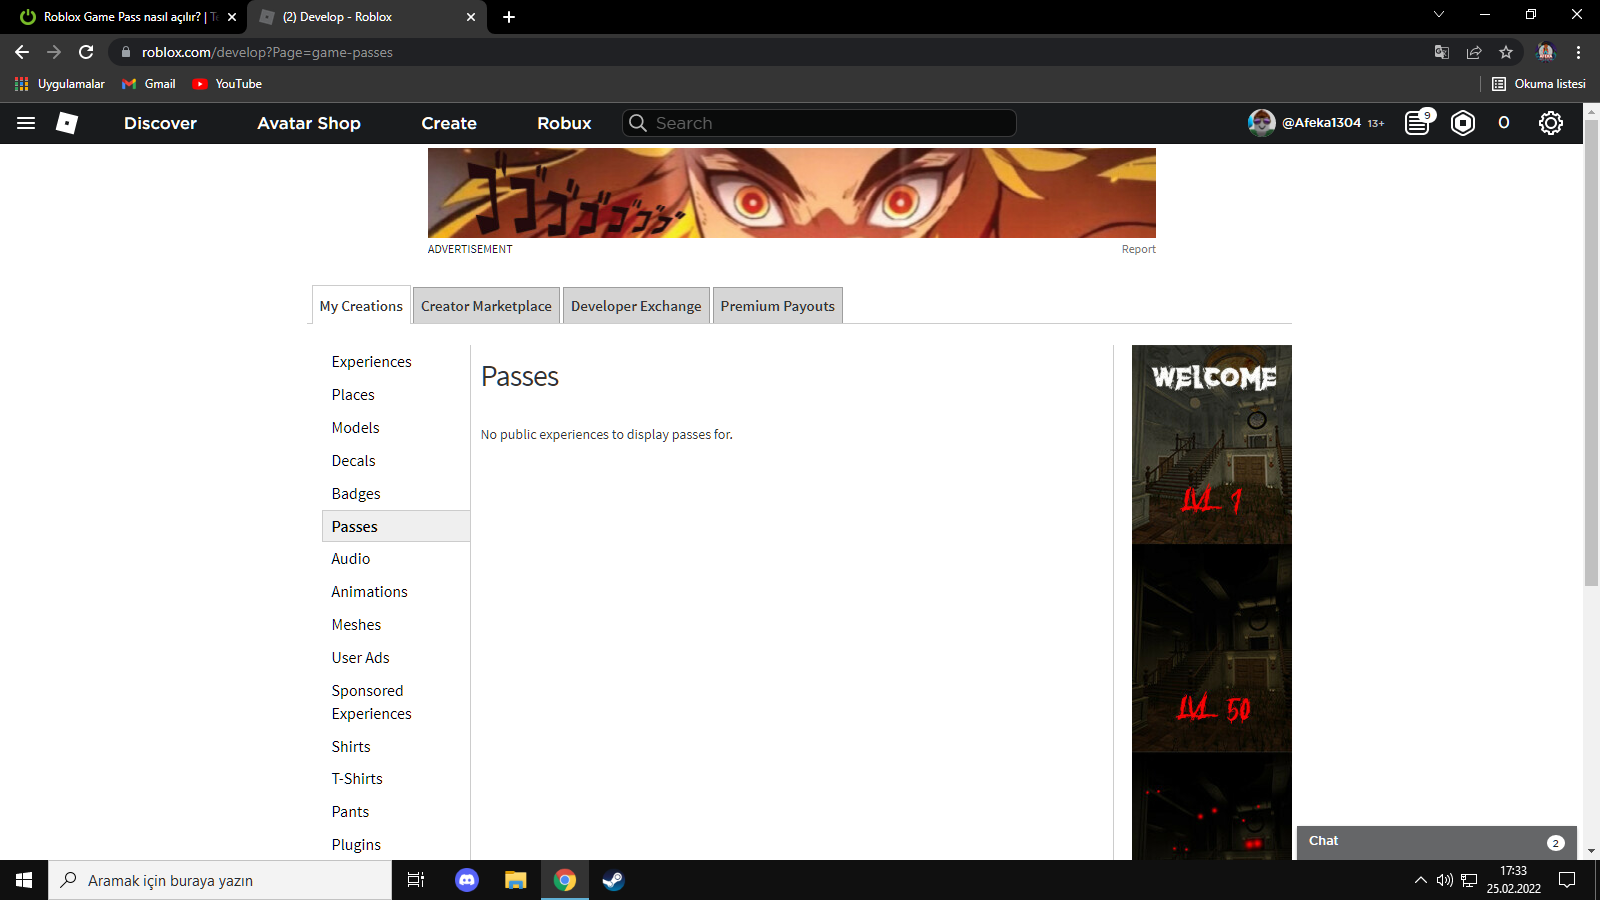Switch to the Premium Payouts tab
Viewport: 1600px width, 900px height.
click(x=777, y=306)
